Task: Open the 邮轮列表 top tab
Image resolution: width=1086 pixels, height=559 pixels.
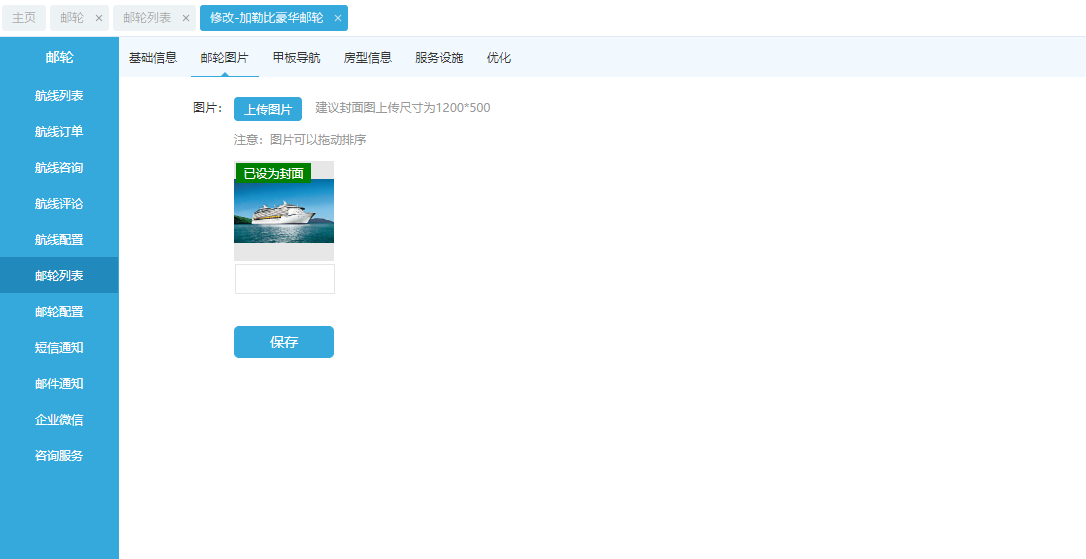Action: point(147,18)
